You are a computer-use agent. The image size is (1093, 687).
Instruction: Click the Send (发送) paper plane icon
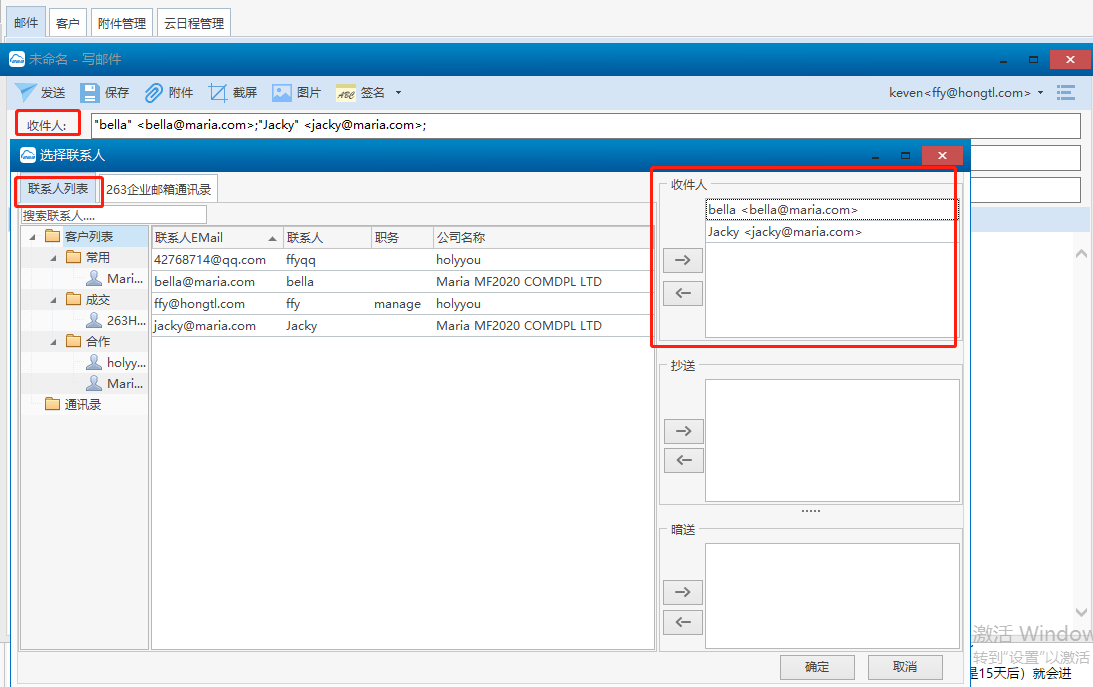pos(26,93)
